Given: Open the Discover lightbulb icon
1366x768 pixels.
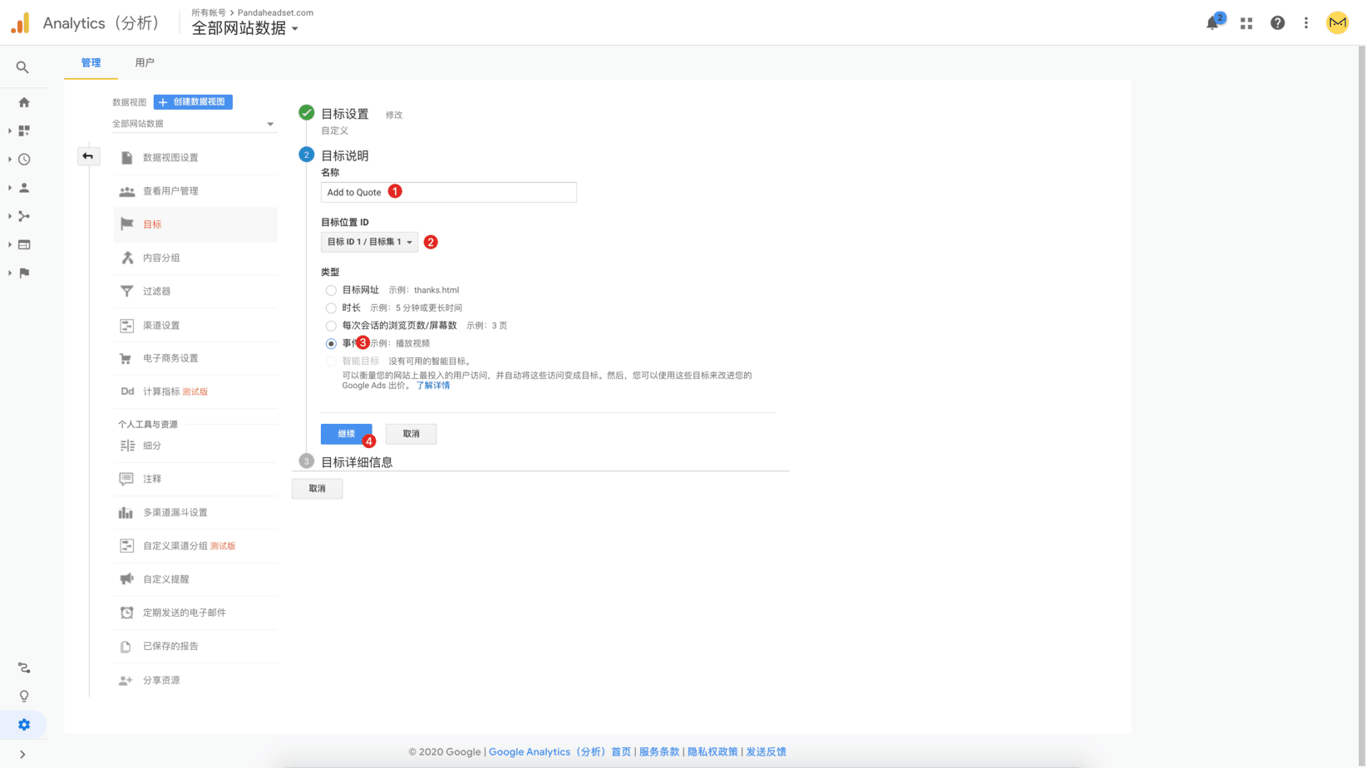Looking at the screenshot, I should (x=24, y=696).
